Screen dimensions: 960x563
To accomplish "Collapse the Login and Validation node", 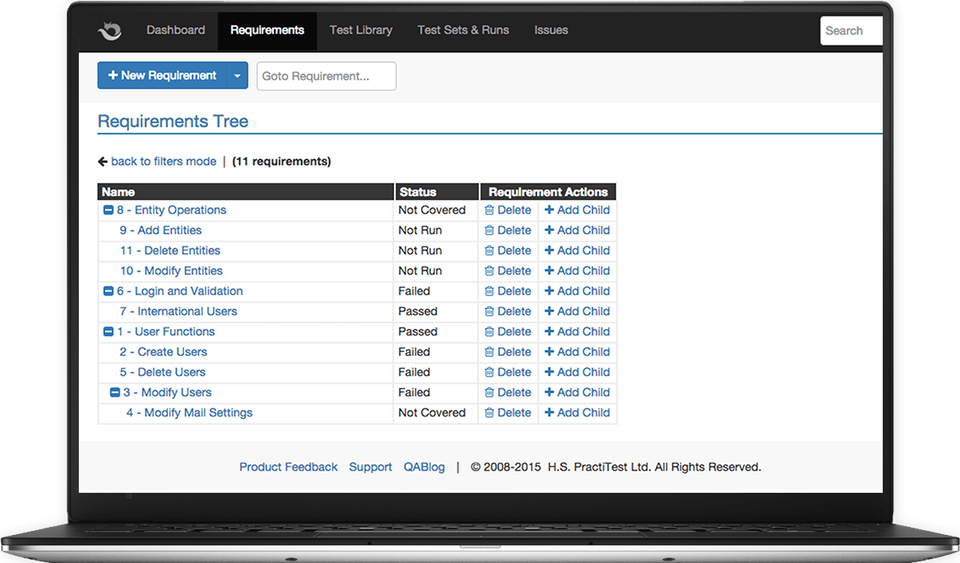I will pos(108,292).
